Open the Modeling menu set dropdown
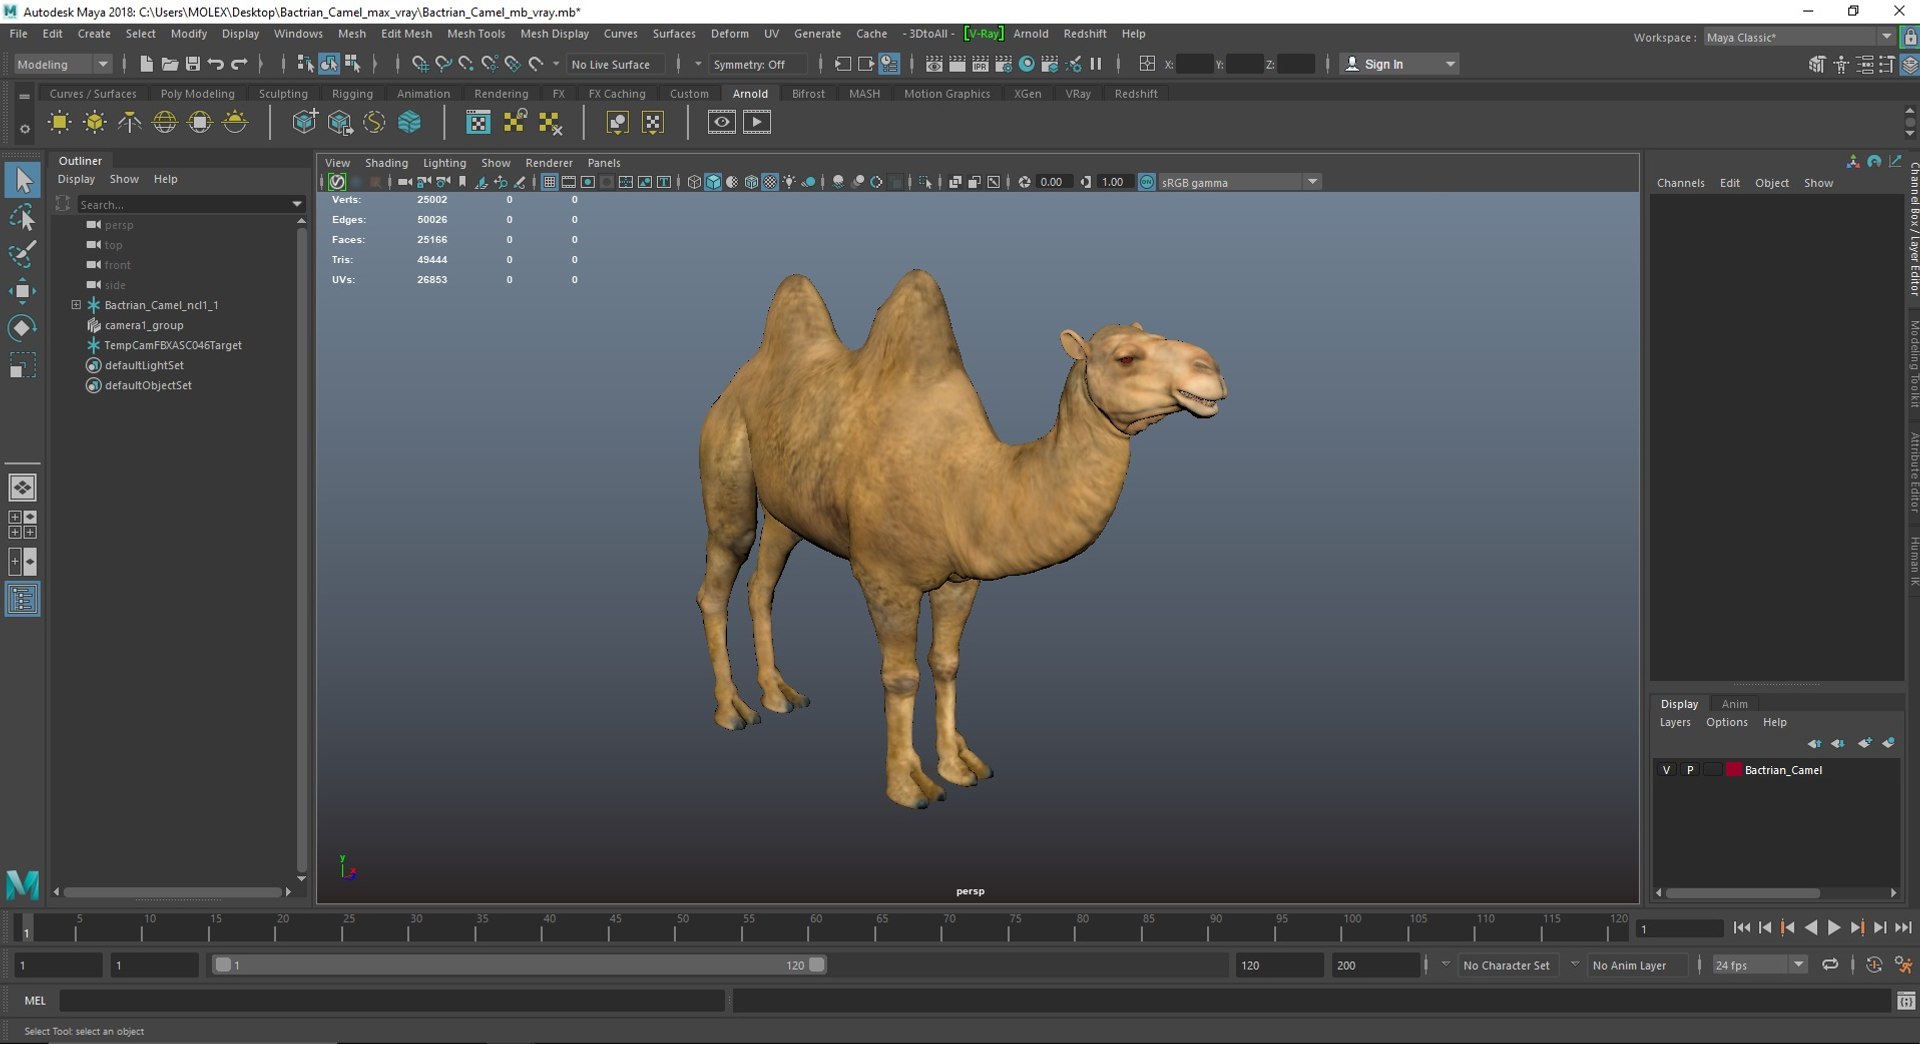Screen dimensions: 1920x1044 (62, 64)
